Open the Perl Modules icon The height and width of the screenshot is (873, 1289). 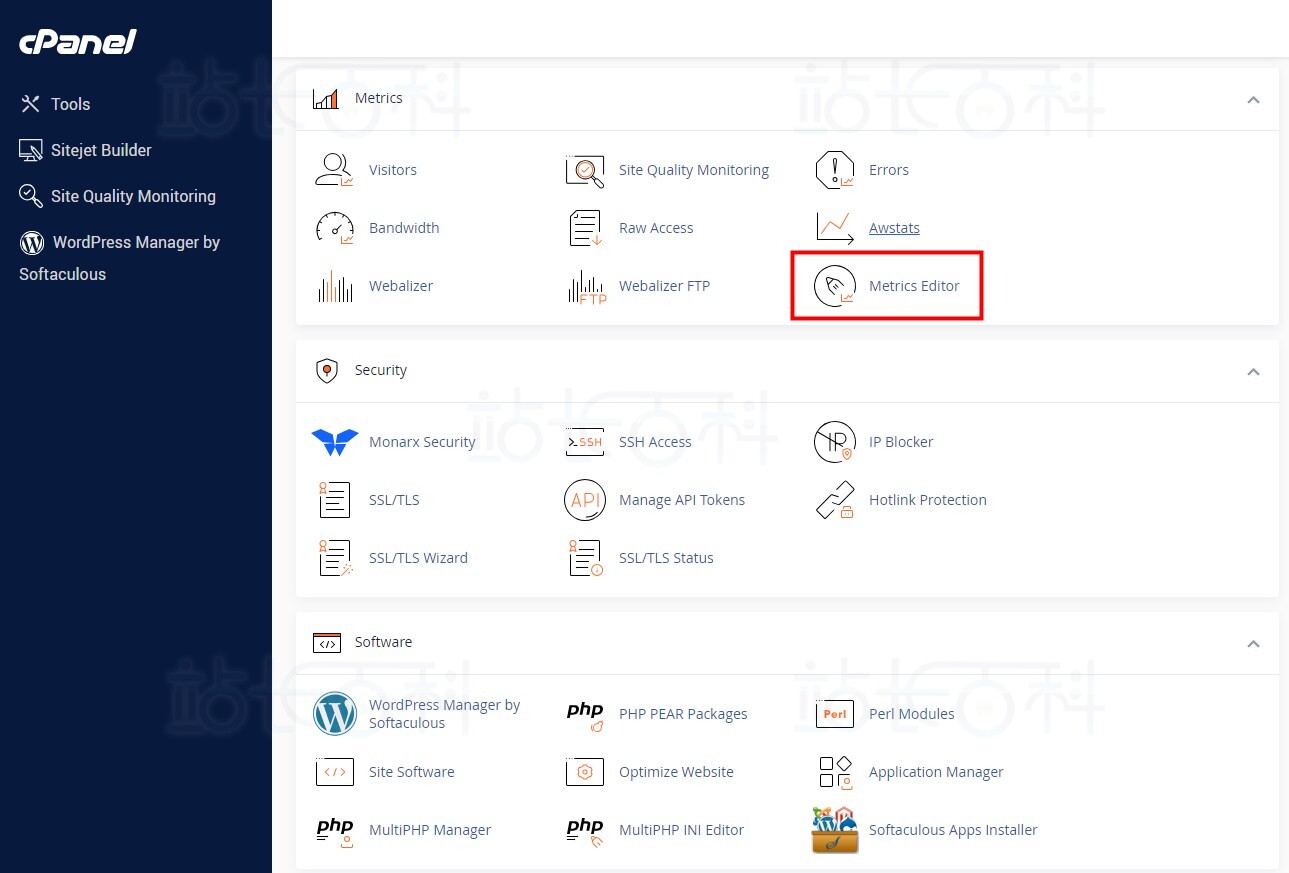tap(834, 714)
